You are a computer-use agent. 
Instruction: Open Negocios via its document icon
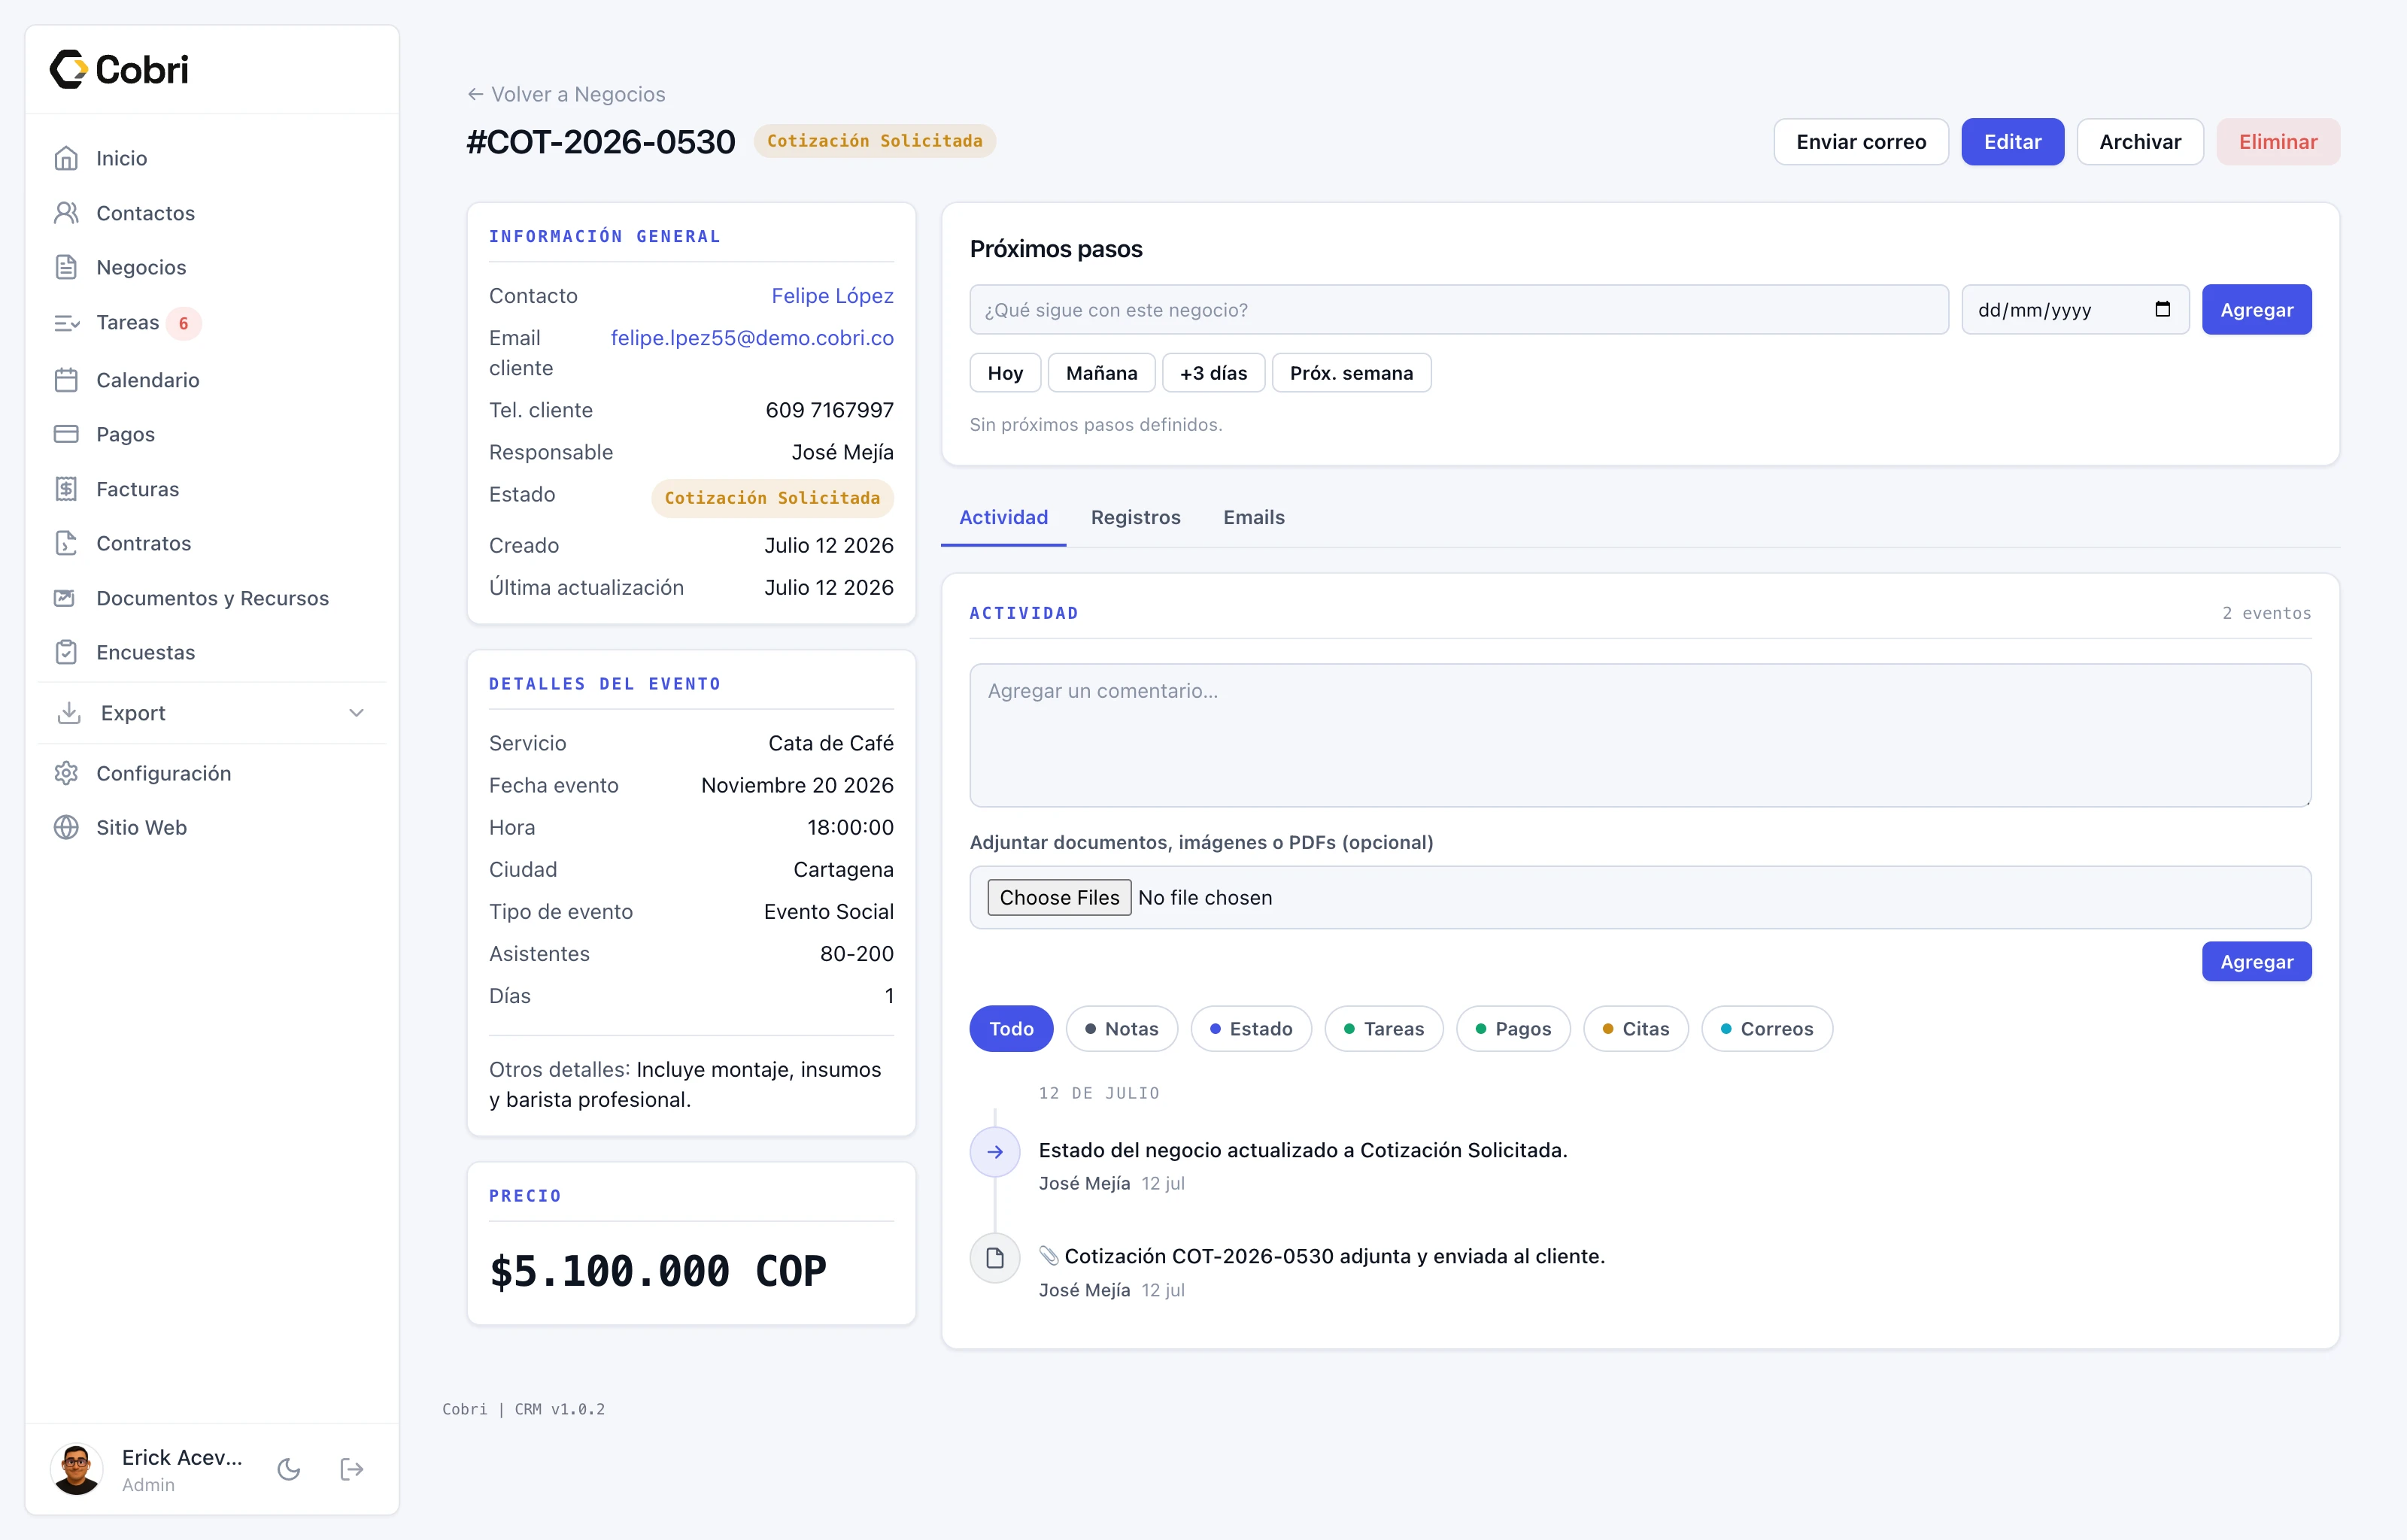[x=66, y=267]
